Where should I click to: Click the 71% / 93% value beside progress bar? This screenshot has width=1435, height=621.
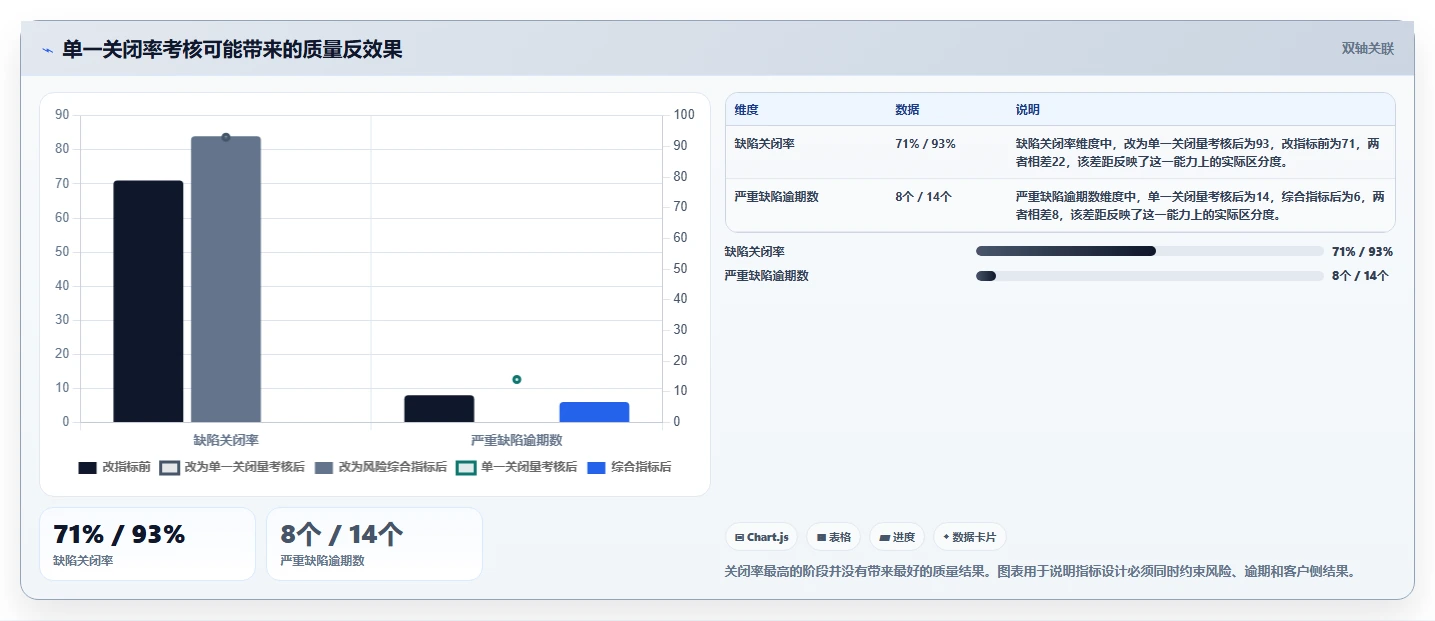[1362, 252]
